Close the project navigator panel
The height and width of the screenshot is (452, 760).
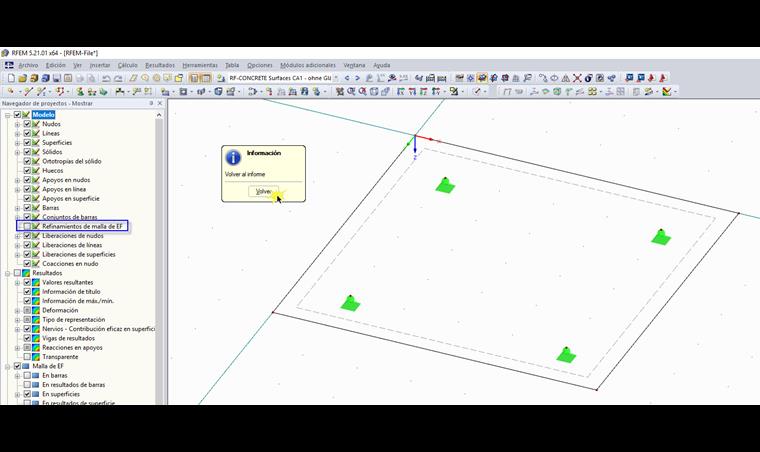(160, 103)
